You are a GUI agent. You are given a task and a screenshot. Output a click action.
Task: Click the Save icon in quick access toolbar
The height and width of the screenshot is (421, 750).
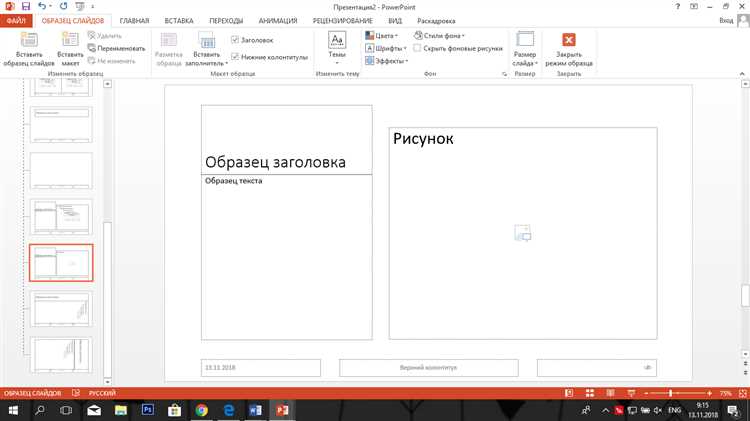point(25,6)
